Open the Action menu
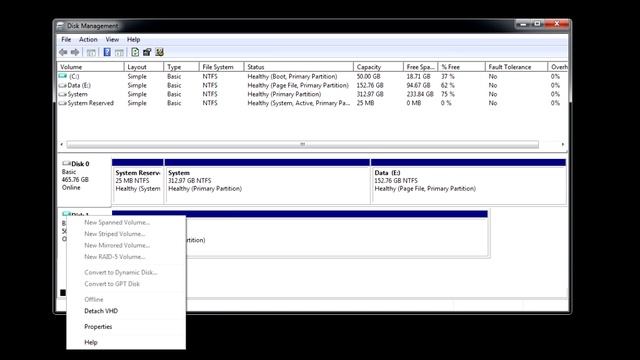Viewport: 640px width, 360px height. point(88,40)
